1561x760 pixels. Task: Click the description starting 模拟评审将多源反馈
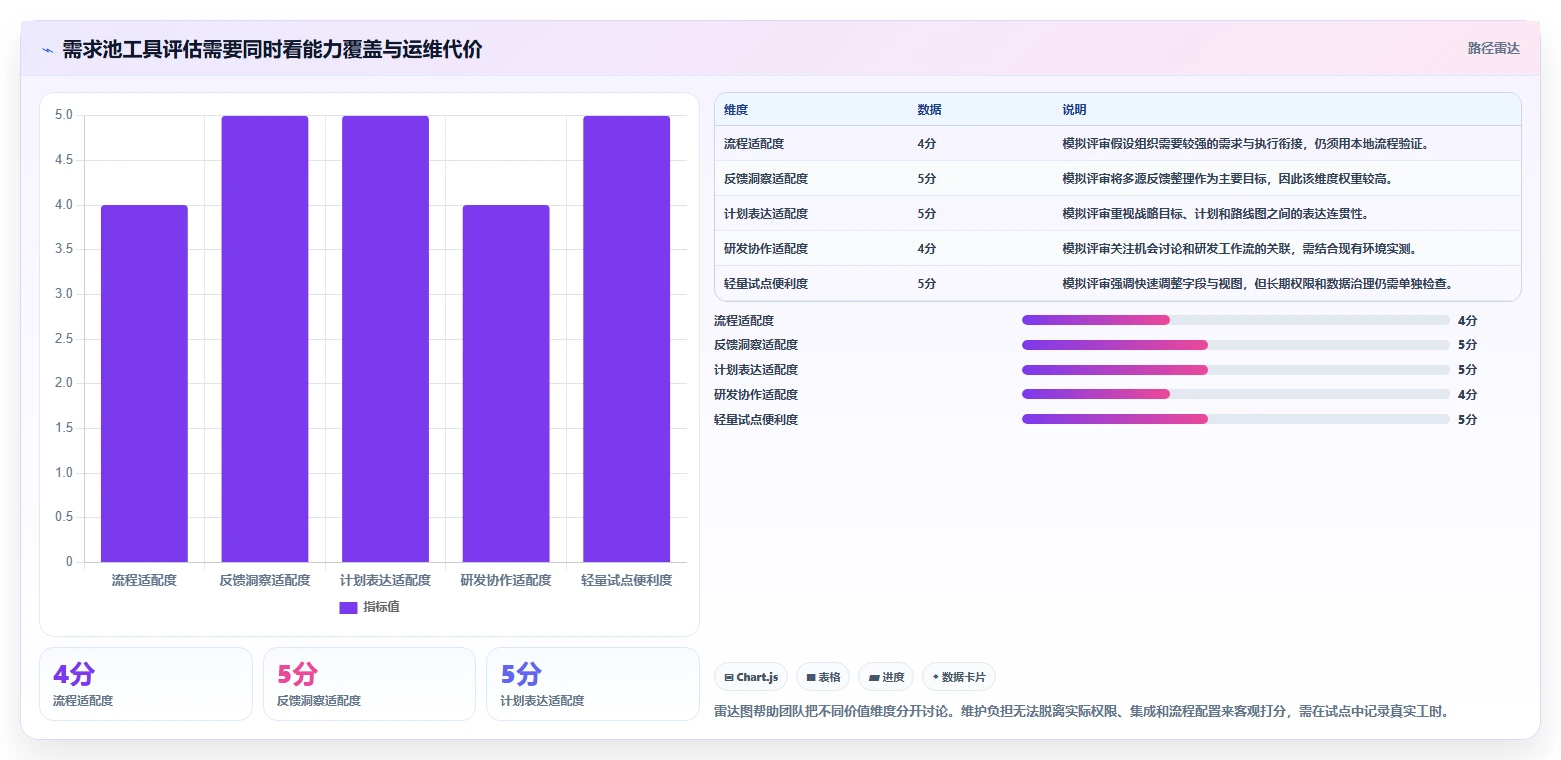tap(1227, 179)
